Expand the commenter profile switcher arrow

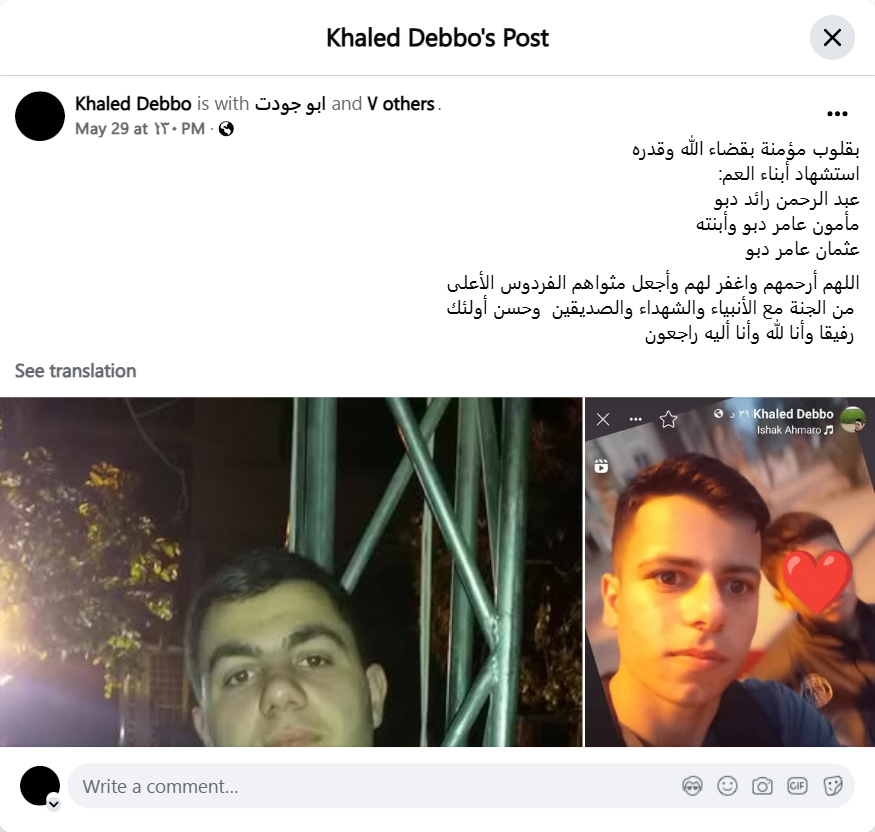(54, 804)
